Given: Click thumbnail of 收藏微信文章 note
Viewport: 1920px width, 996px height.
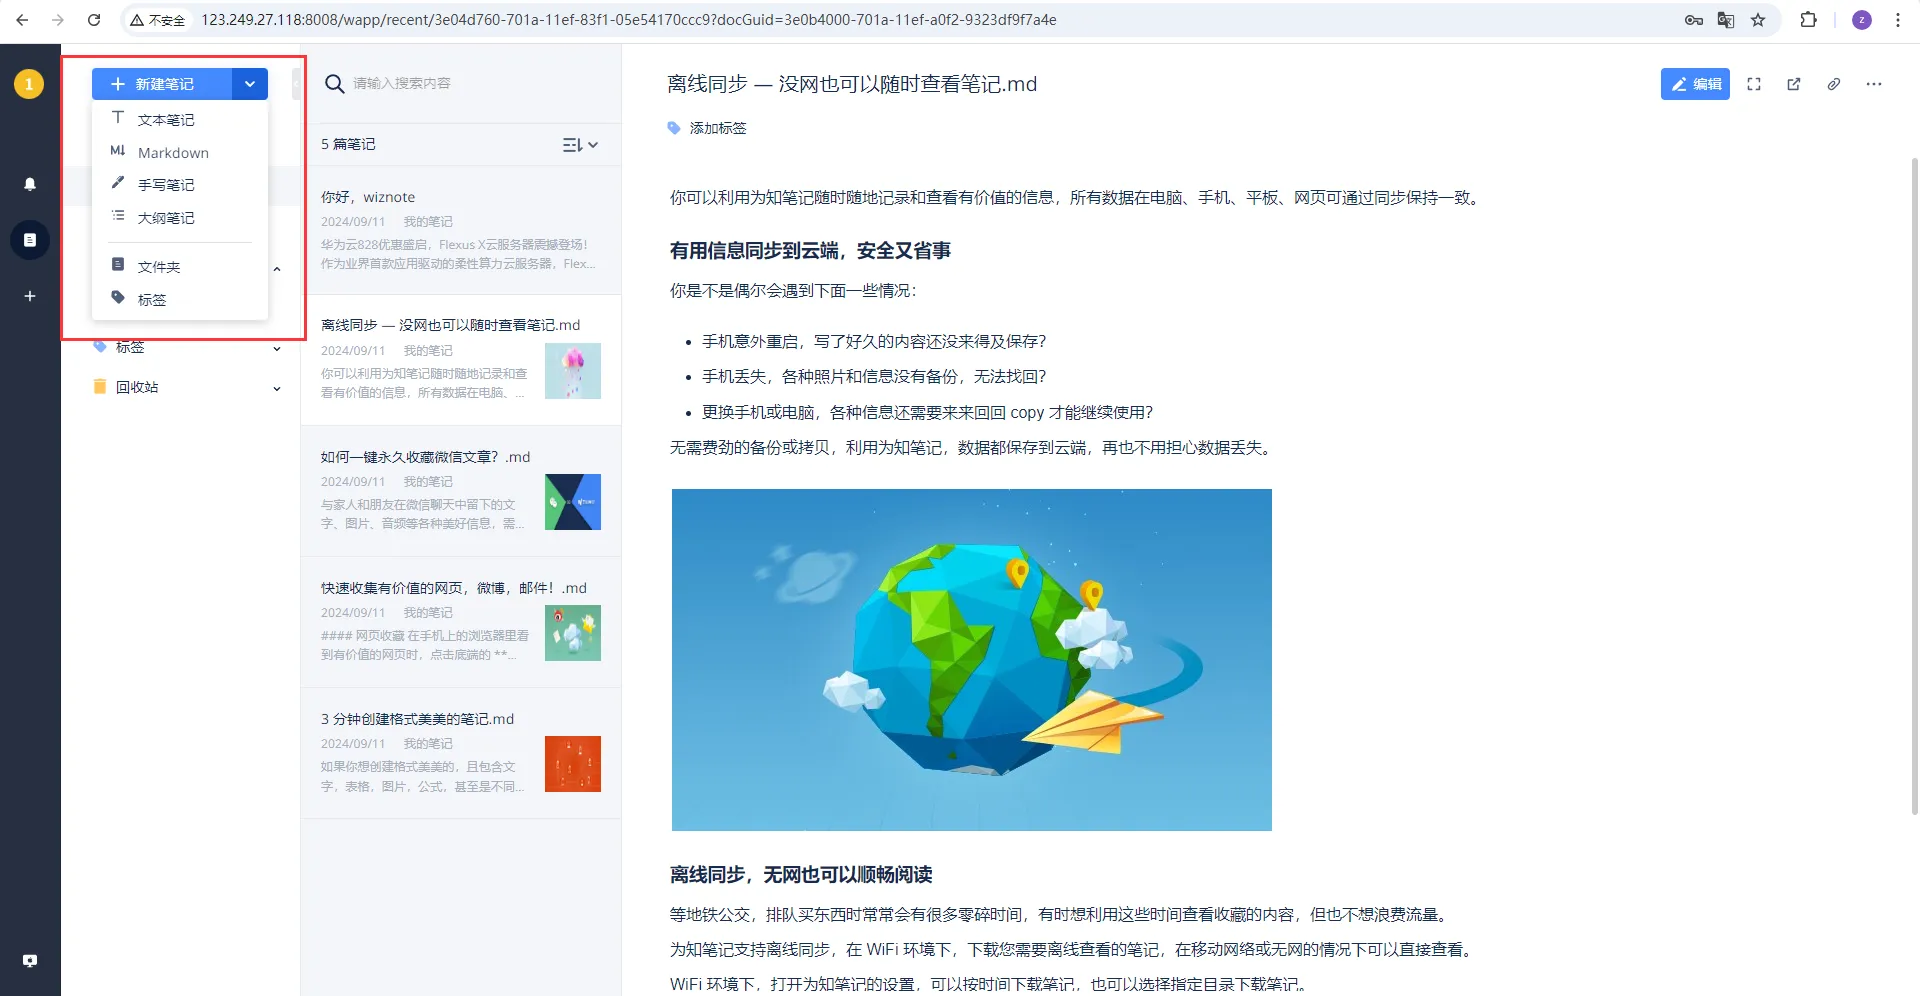Looking at the screenshot, I should tap(573, 502).
